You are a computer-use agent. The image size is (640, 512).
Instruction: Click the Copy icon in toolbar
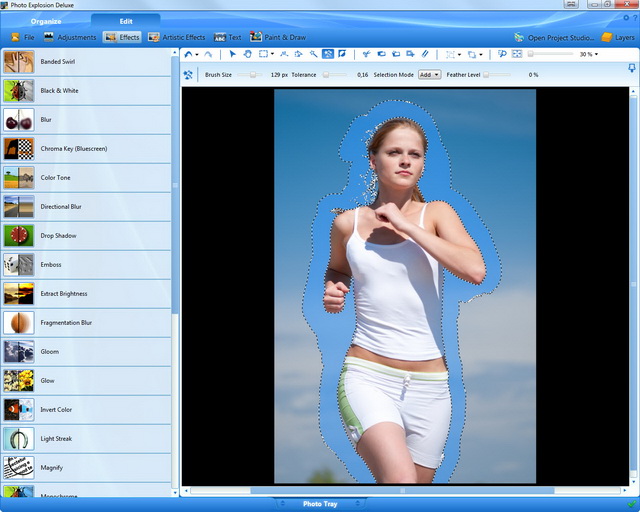pyautogui.click(x=381, y=54)
